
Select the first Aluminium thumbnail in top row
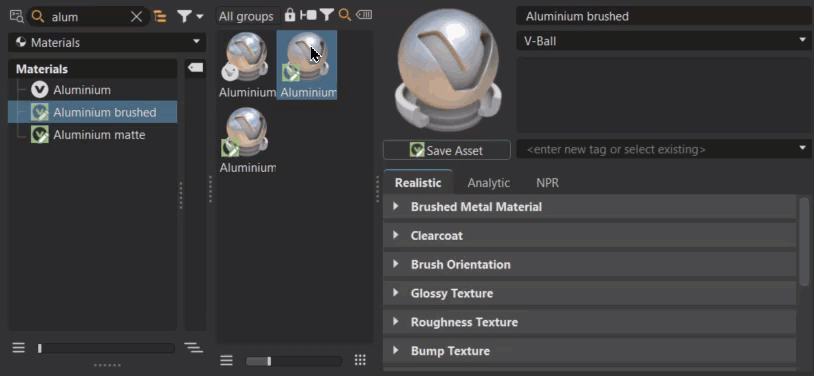pyautogui.click(x=247, y=65)
